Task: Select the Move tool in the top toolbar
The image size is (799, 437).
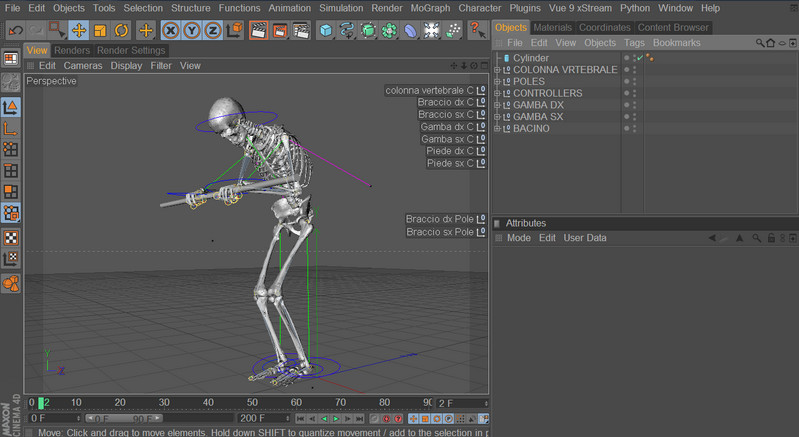Action: coord(78,30)
